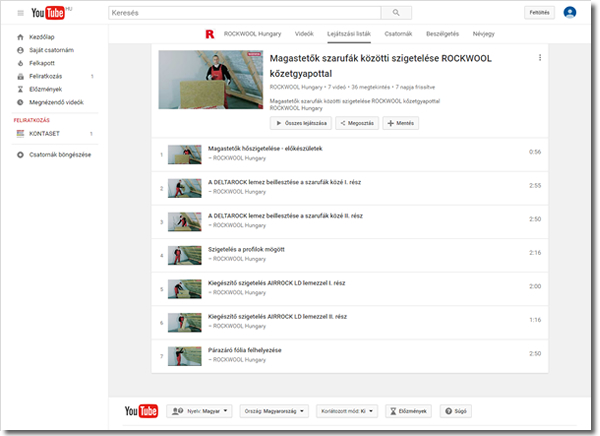The height and width of the screenshot is (436, 600).
Task: Click thumbnail of Párazáró fólia felhelyezése video
Action: [x=185, y=356]
